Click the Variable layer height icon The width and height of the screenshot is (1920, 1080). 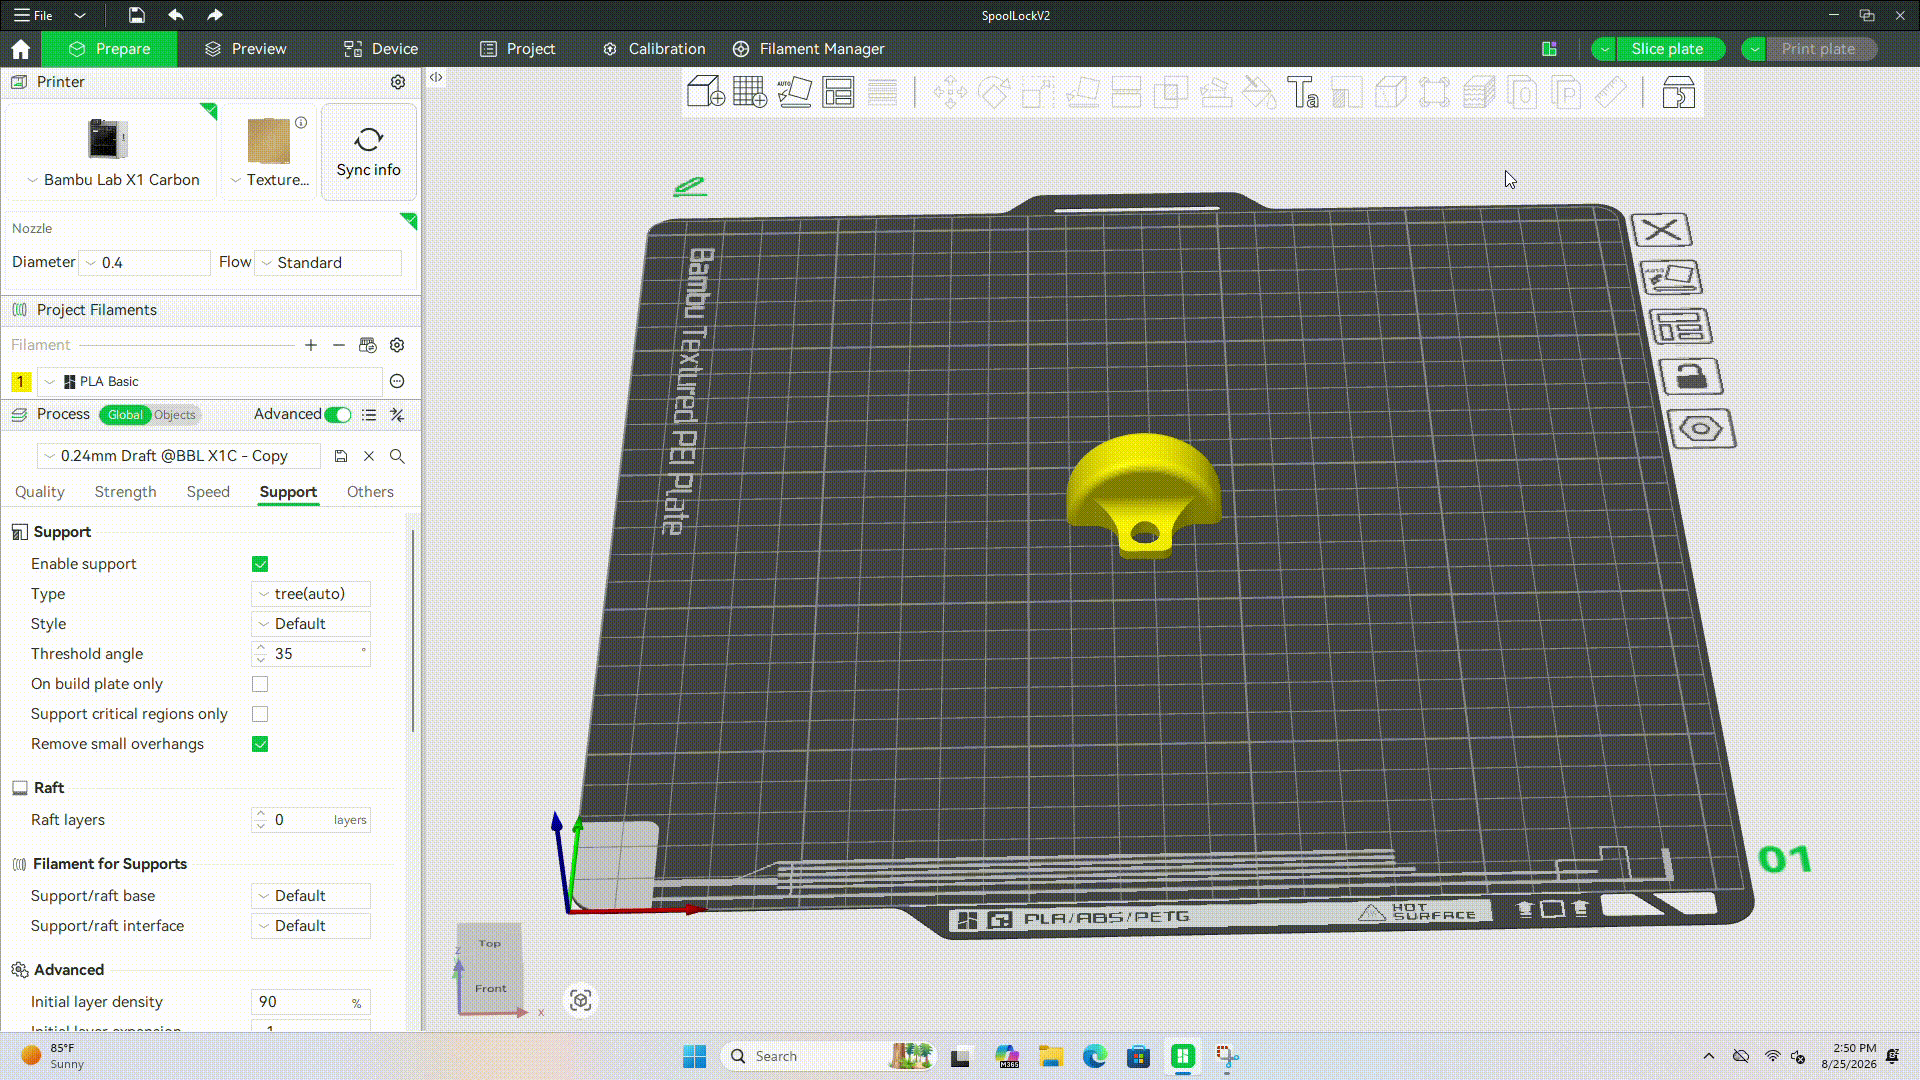pos(882,92)
